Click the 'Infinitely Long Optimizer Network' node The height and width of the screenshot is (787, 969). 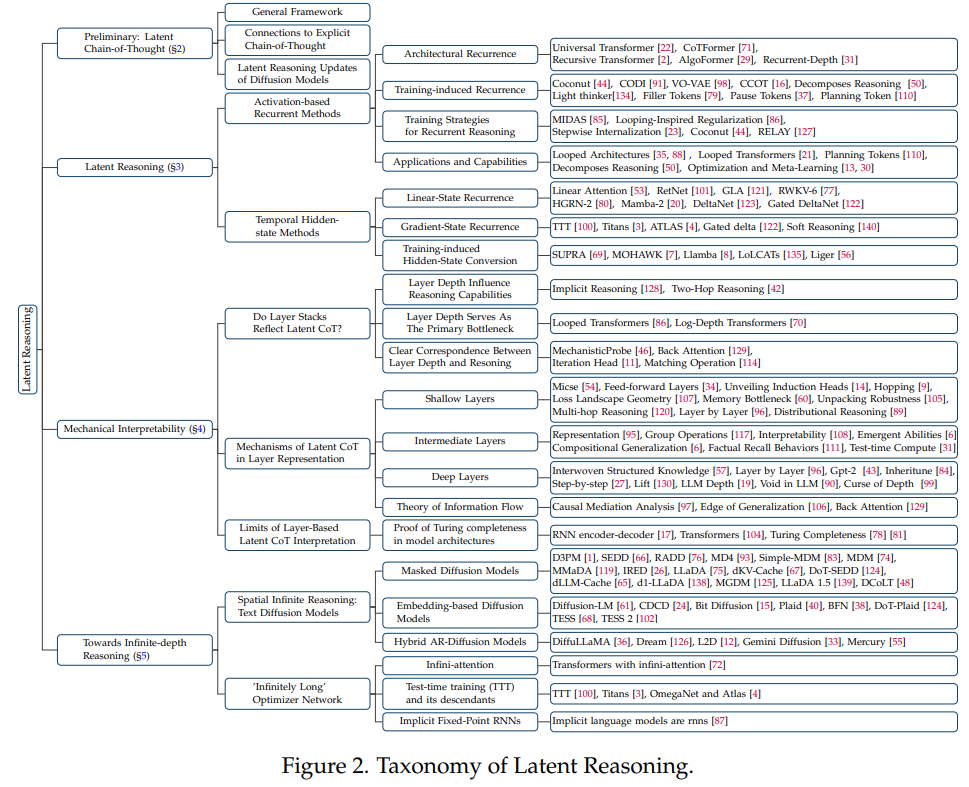(x=297, y=694)
